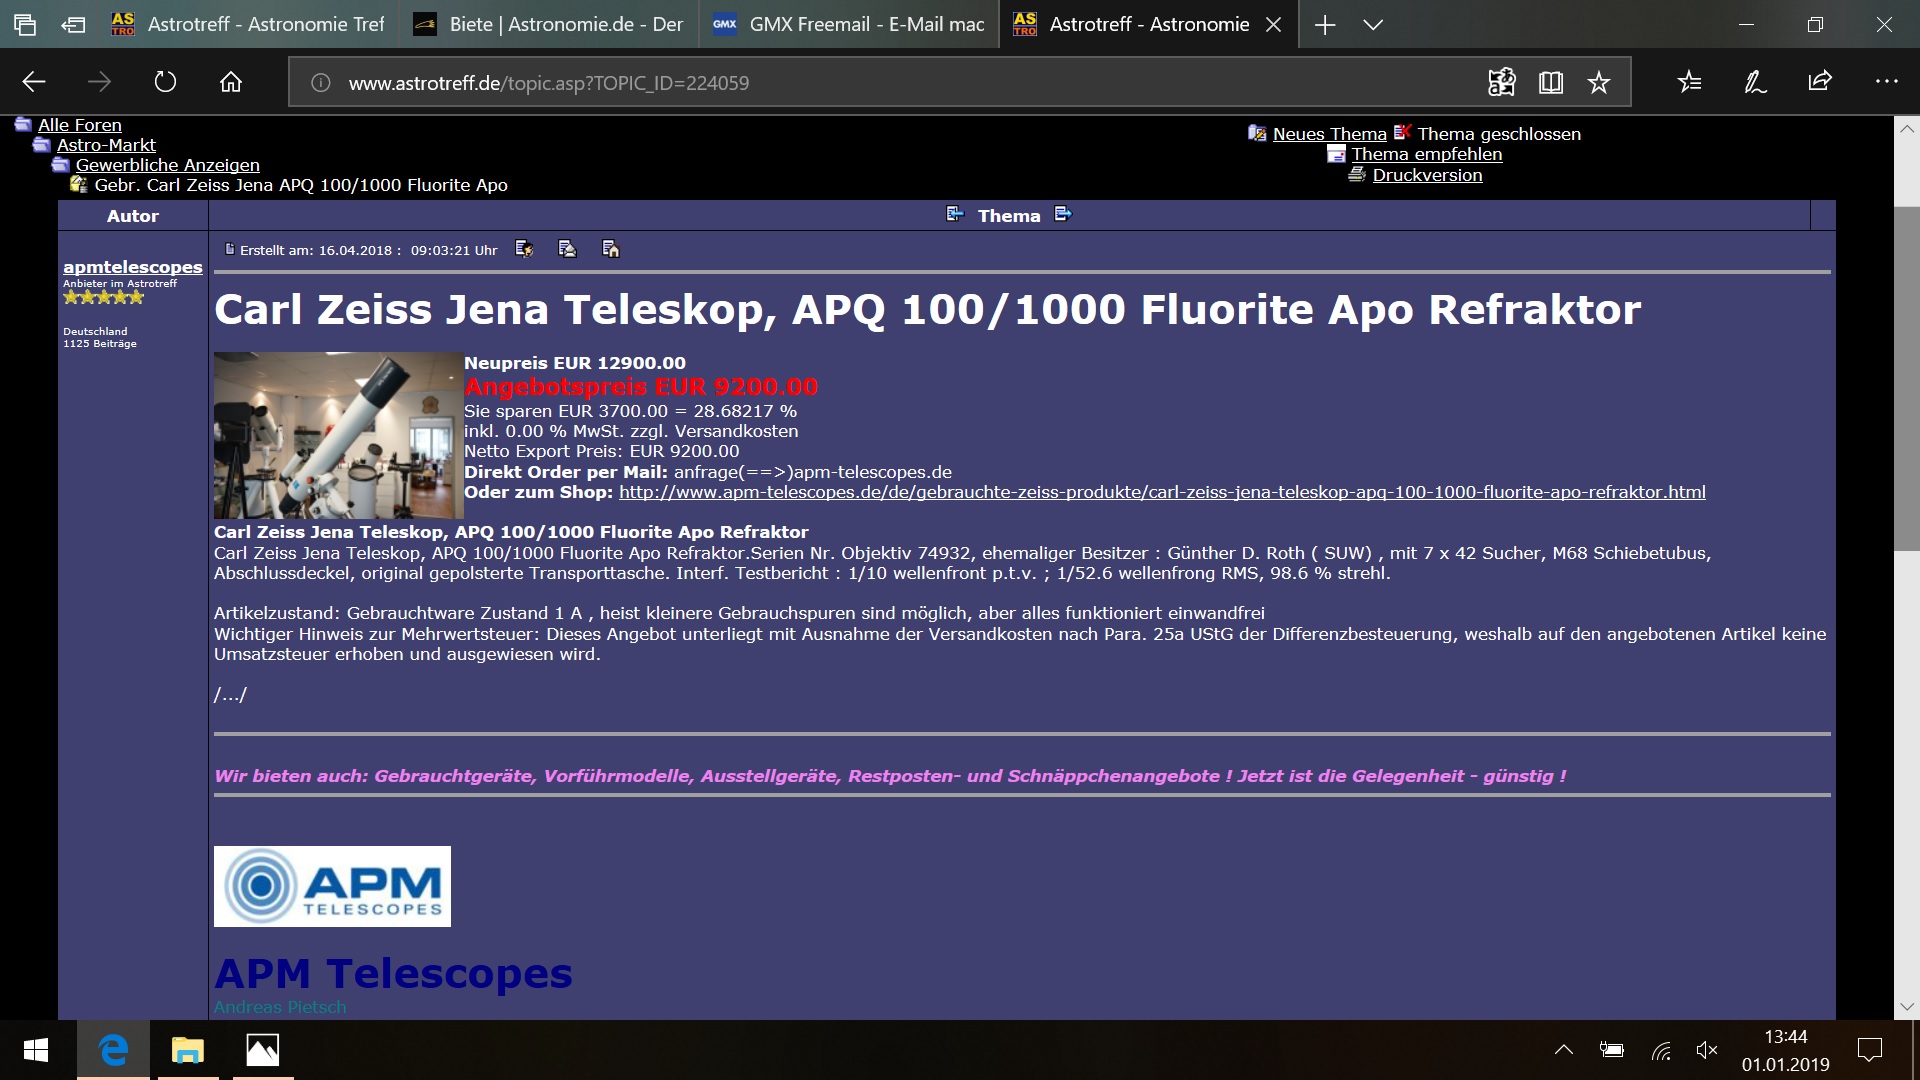Click the APM Telescopes logo image
Screen dimensions: 1920x1080
point(332,886)
